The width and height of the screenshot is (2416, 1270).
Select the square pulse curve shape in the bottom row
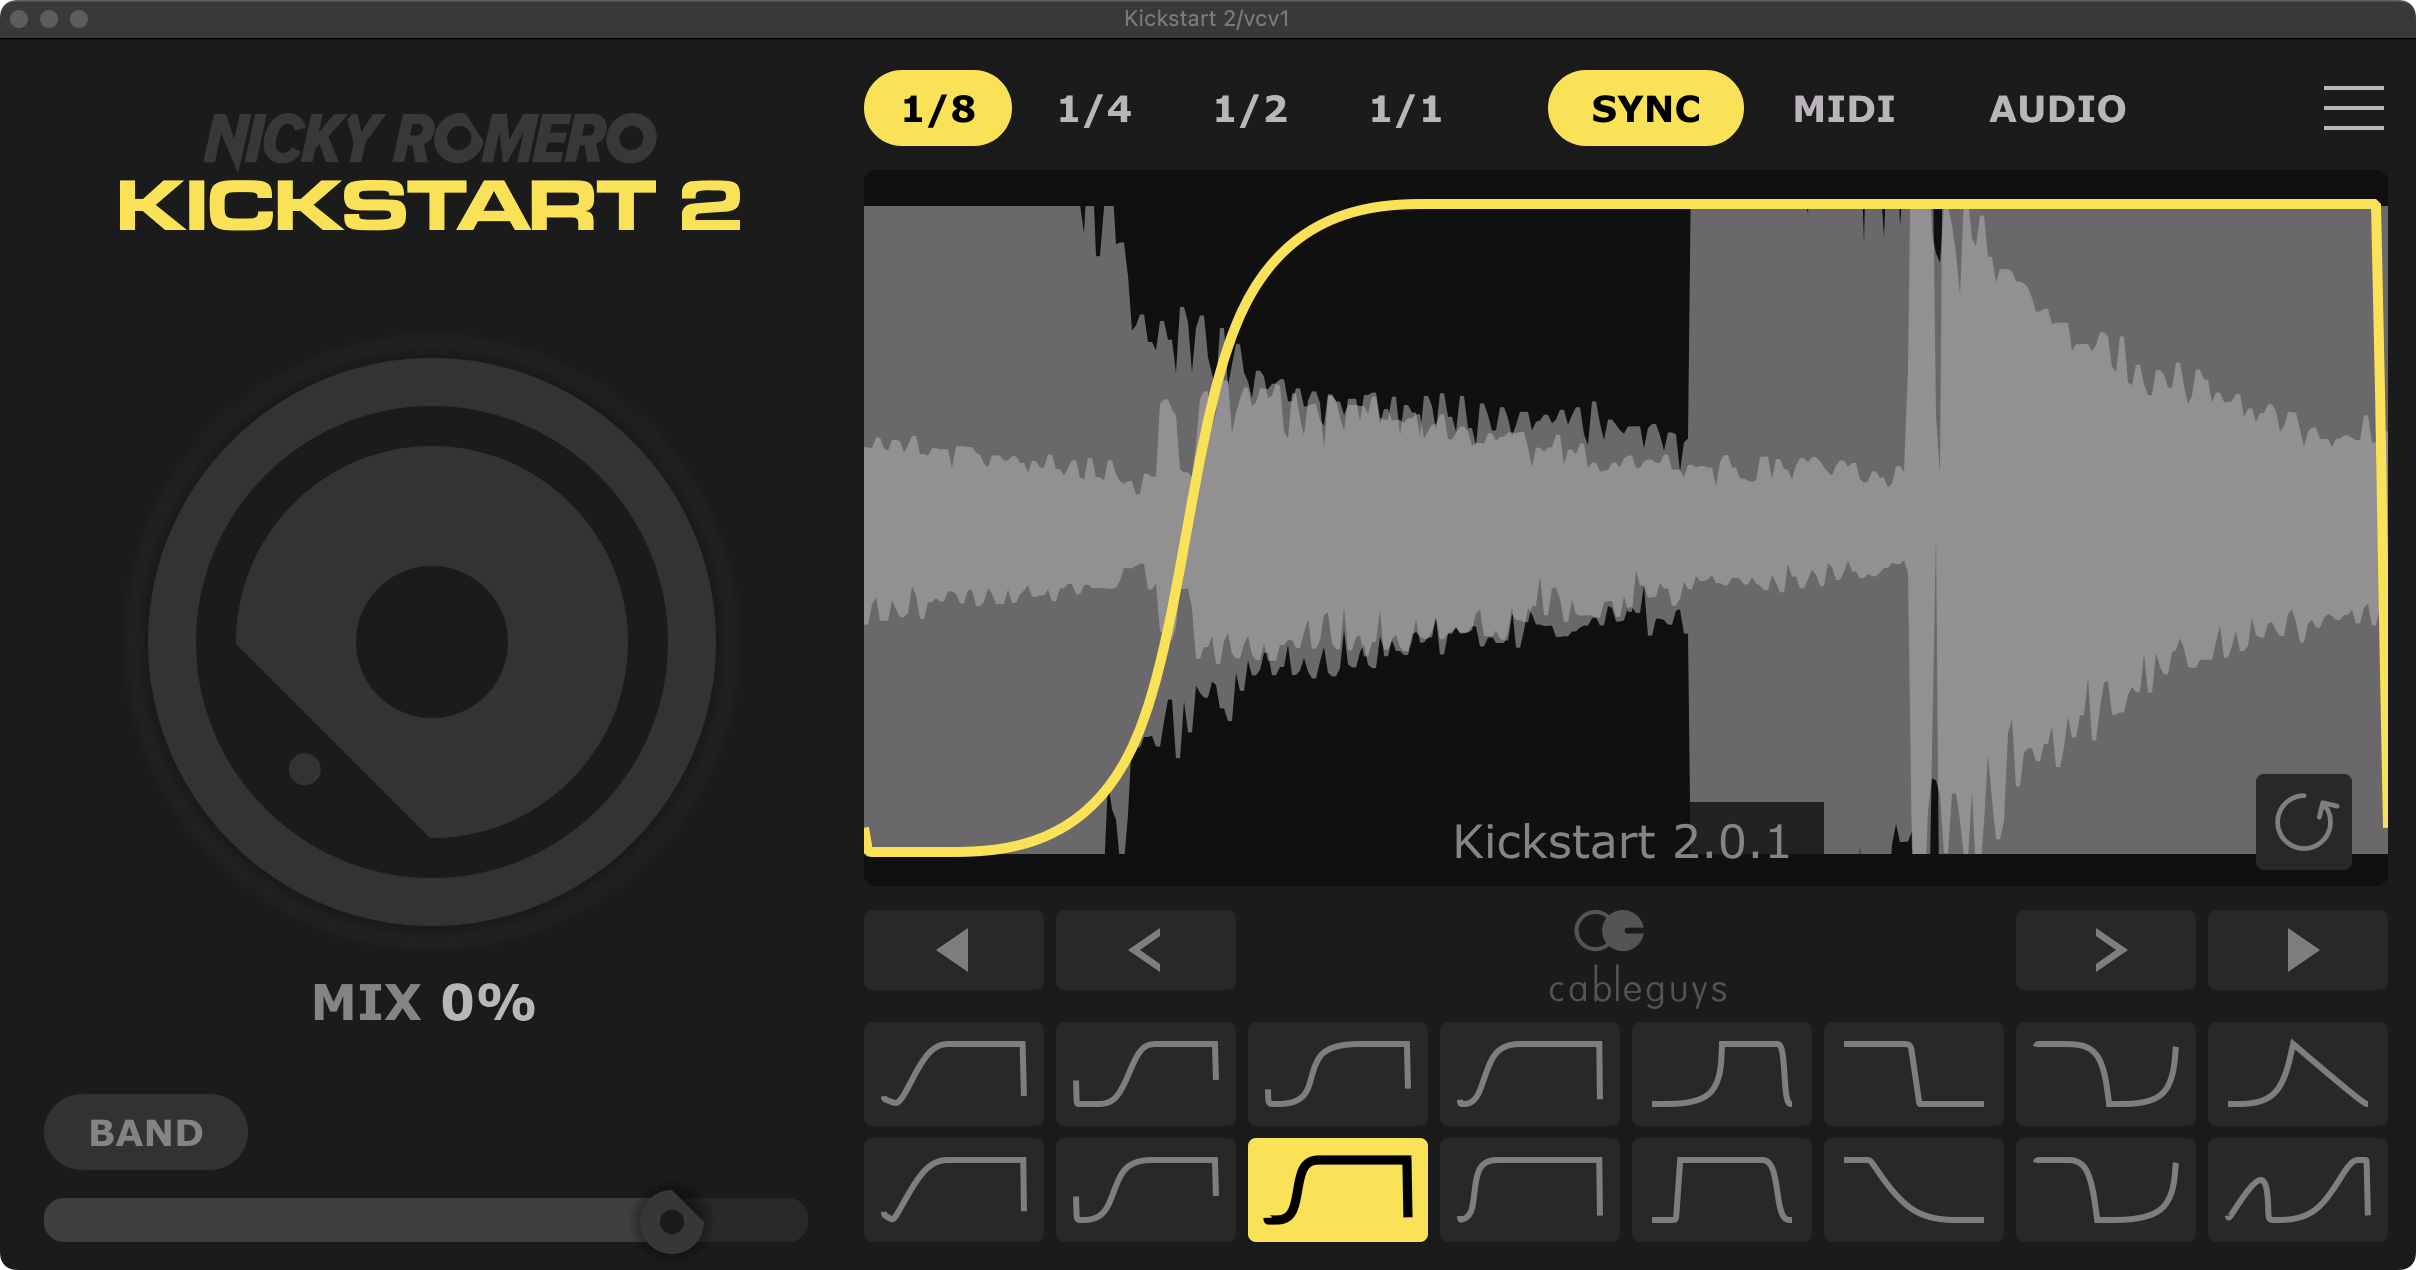(1722, 1190)
